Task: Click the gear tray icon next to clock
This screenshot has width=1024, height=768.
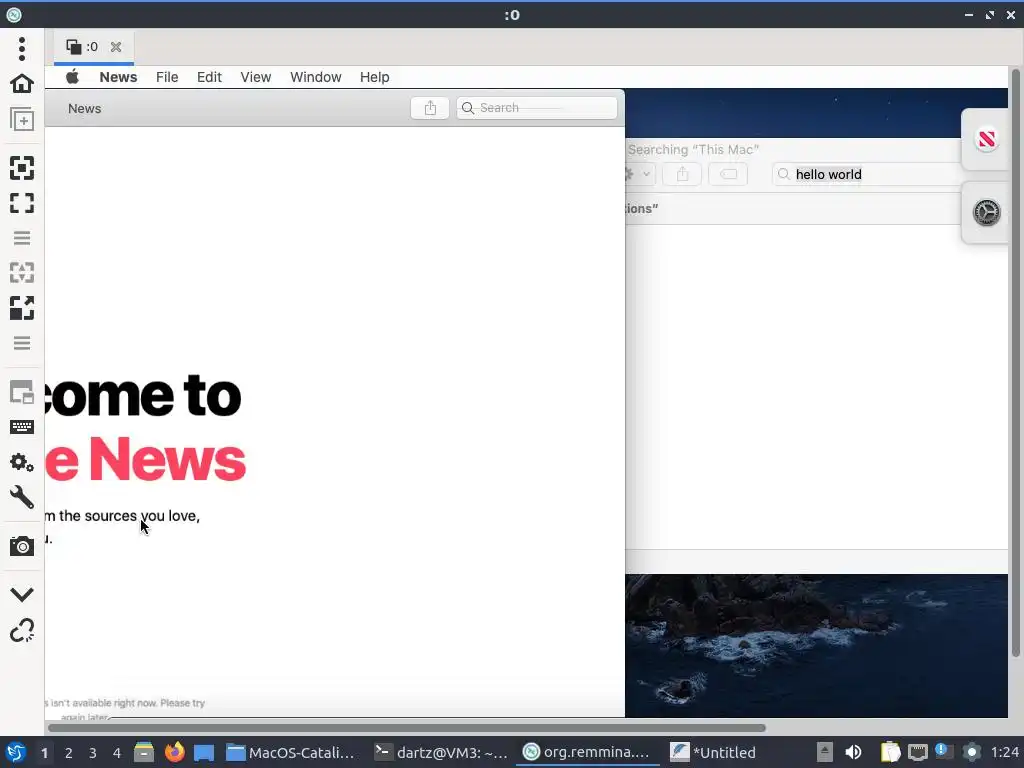Action: (971, 752)
